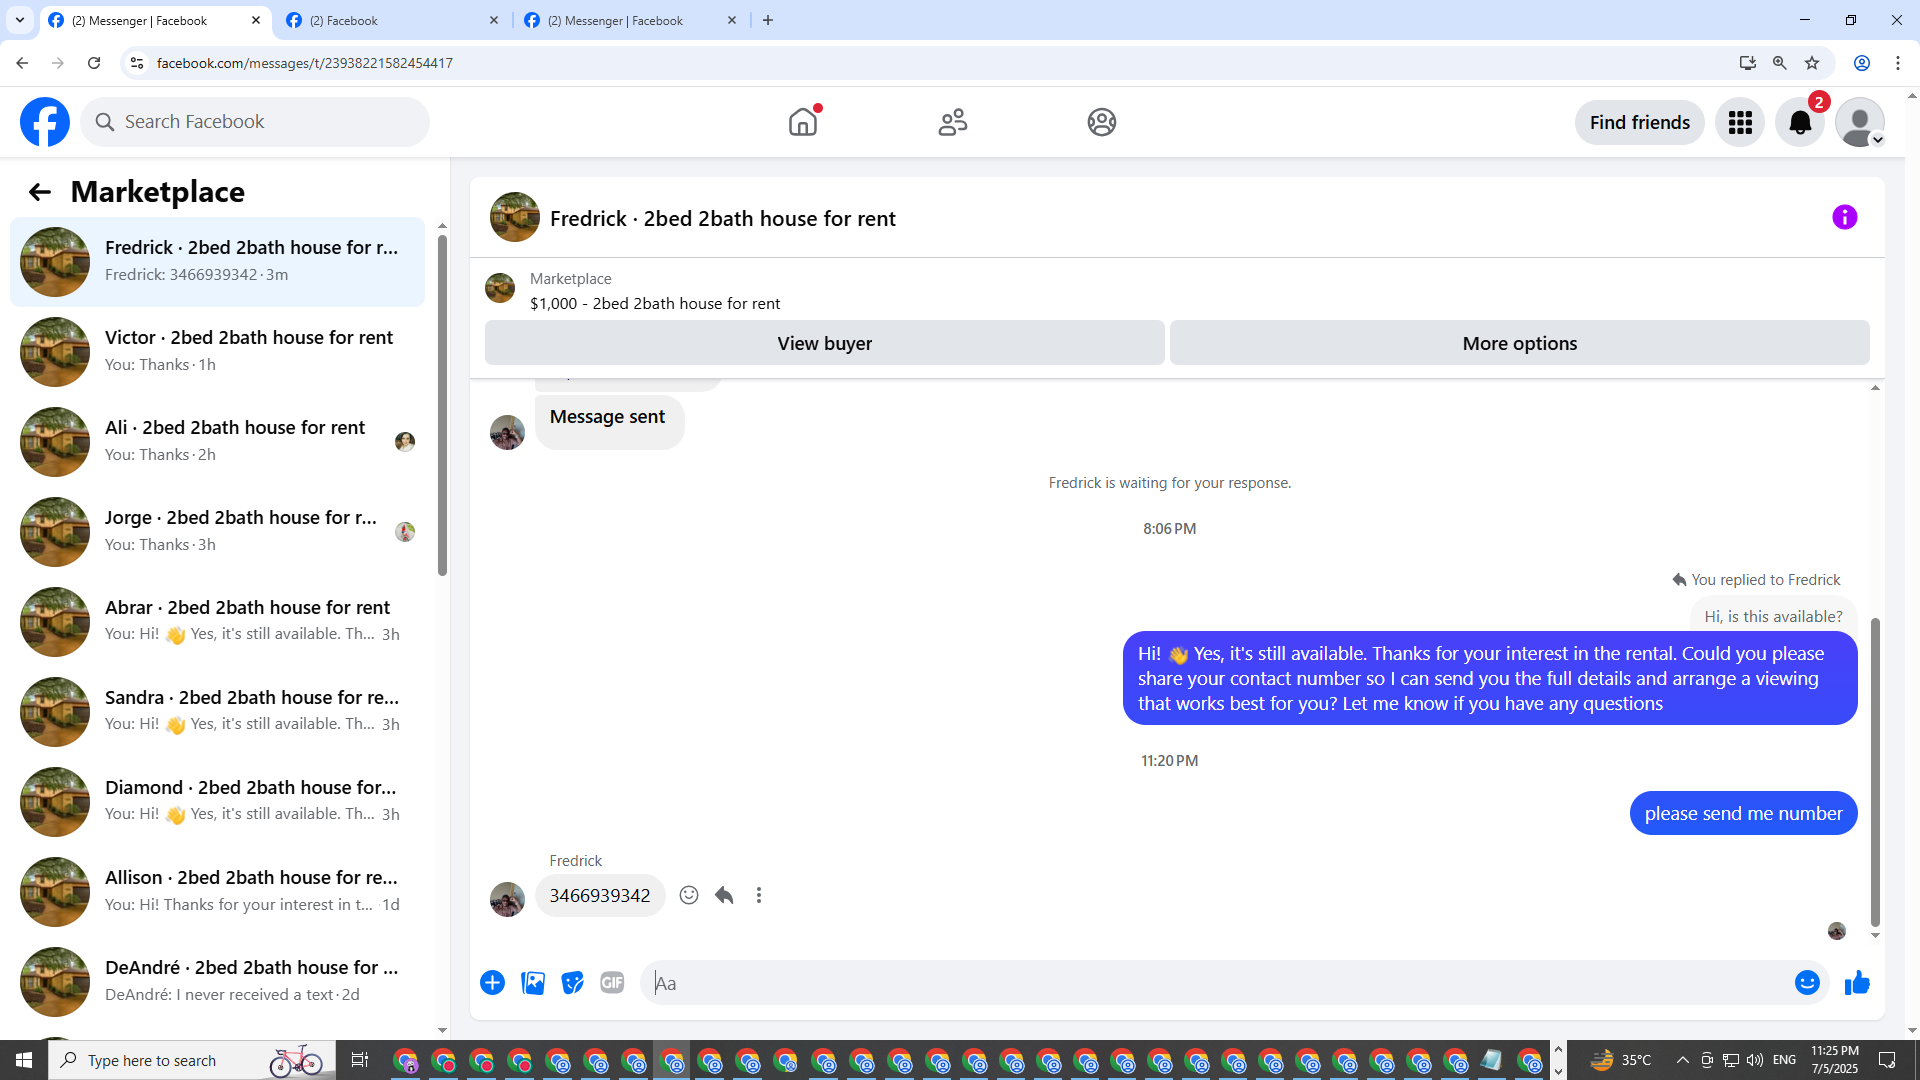React to Fredrick's phone number message
Viewport: 1920px width, 1080px height.
pyautogui.click(x=689, y=895)
